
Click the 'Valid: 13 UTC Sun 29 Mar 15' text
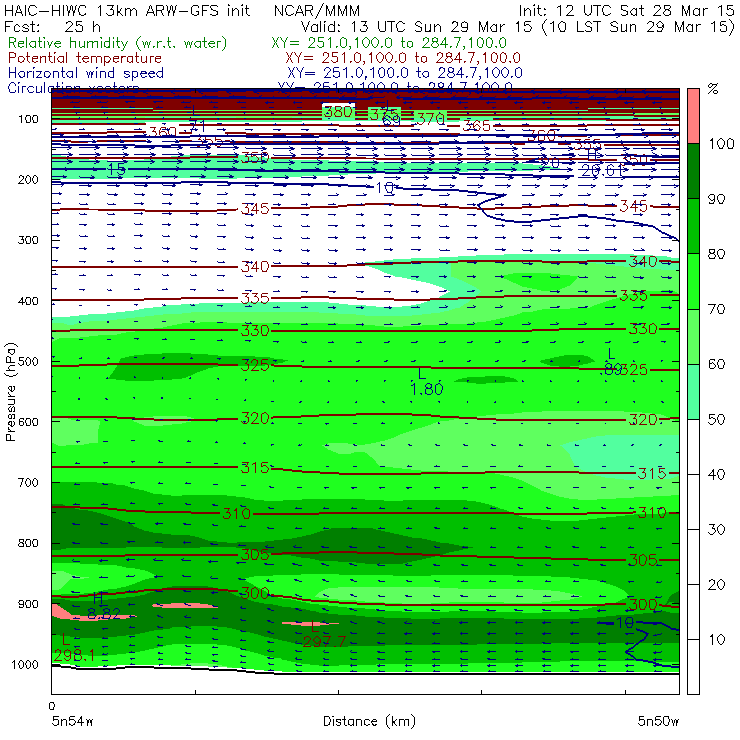[x=417, y=26]
